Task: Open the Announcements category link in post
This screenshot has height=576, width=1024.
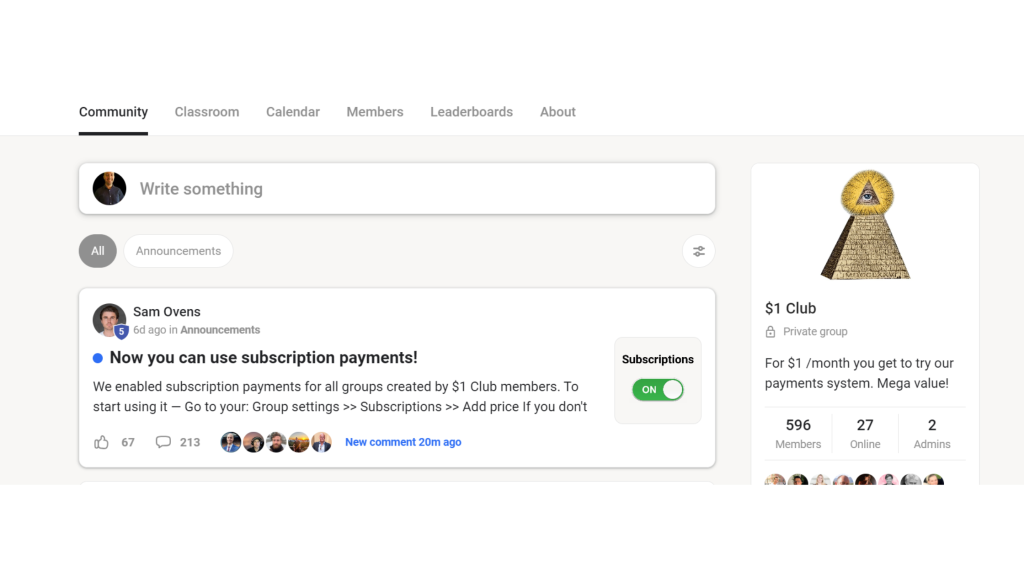Action: click(x=220, y=330)
